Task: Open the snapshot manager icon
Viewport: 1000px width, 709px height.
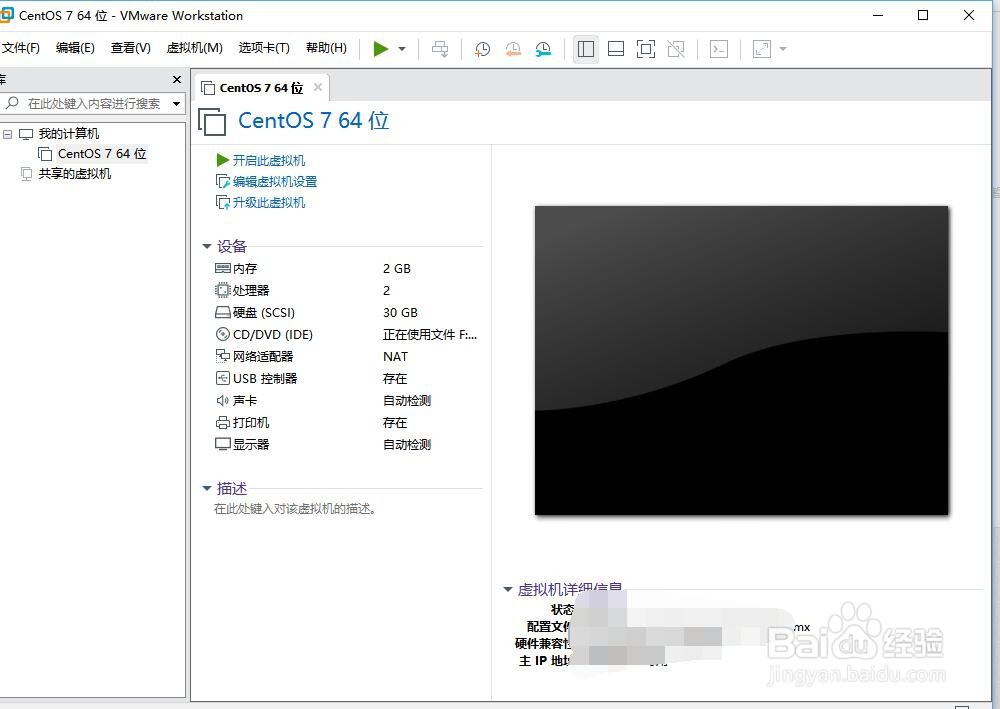Action: [544, 48]
